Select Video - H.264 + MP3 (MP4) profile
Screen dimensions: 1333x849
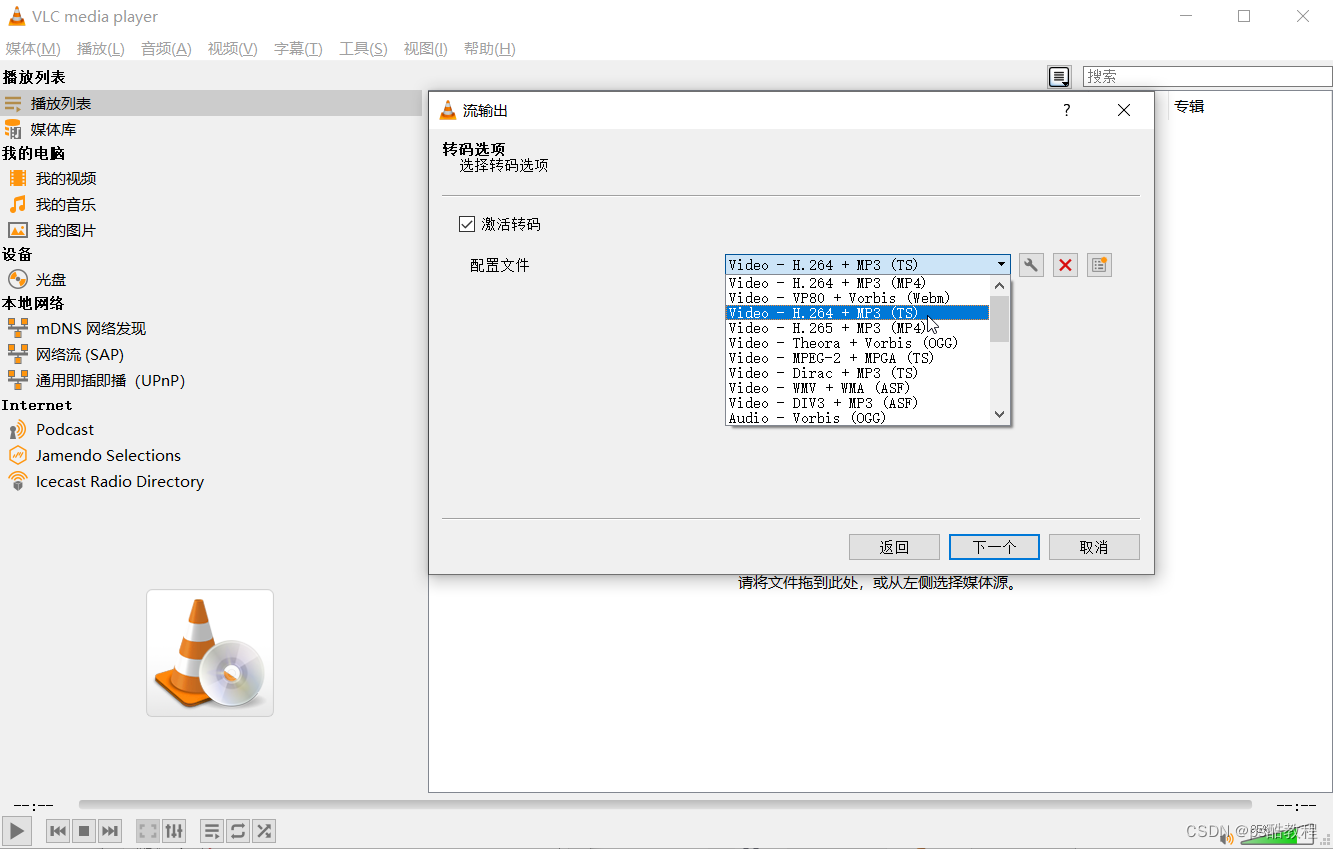pos(857,283)
